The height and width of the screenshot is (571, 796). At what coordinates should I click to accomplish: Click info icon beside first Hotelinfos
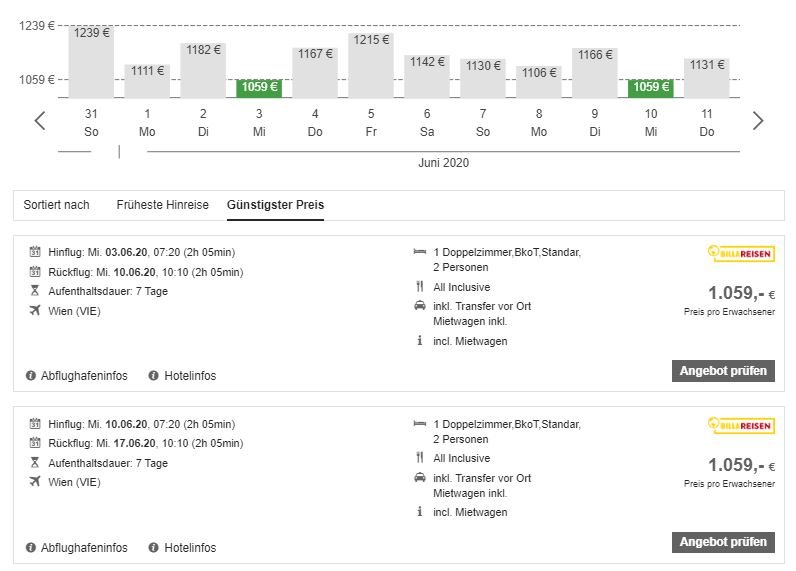coord(154,376)
